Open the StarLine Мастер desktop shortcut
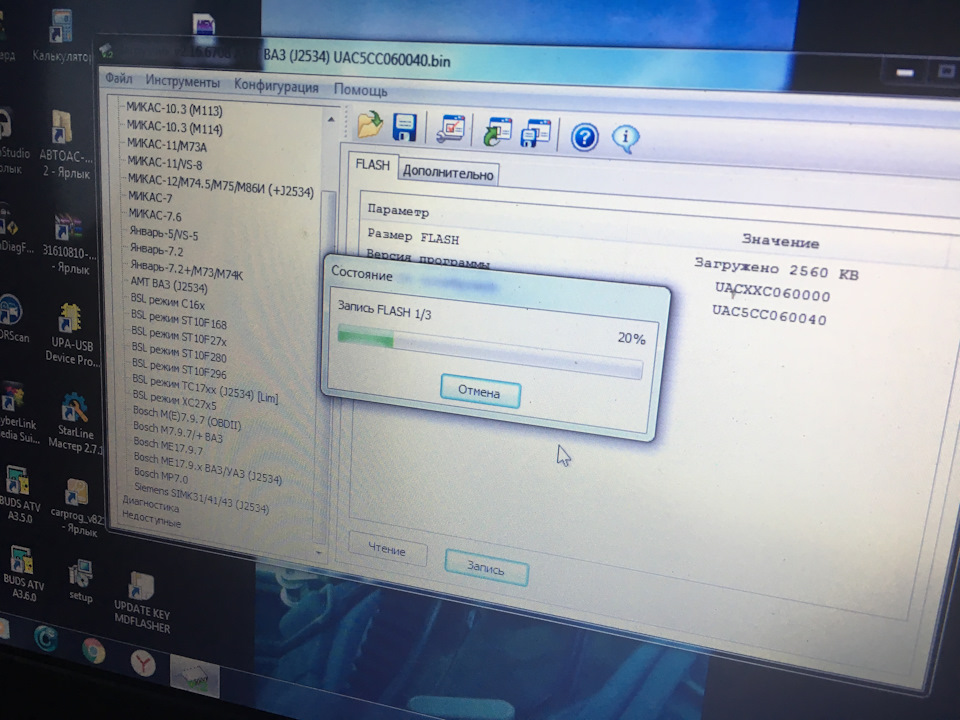This screenshot has width=960, height=720. tap(76, 421)
